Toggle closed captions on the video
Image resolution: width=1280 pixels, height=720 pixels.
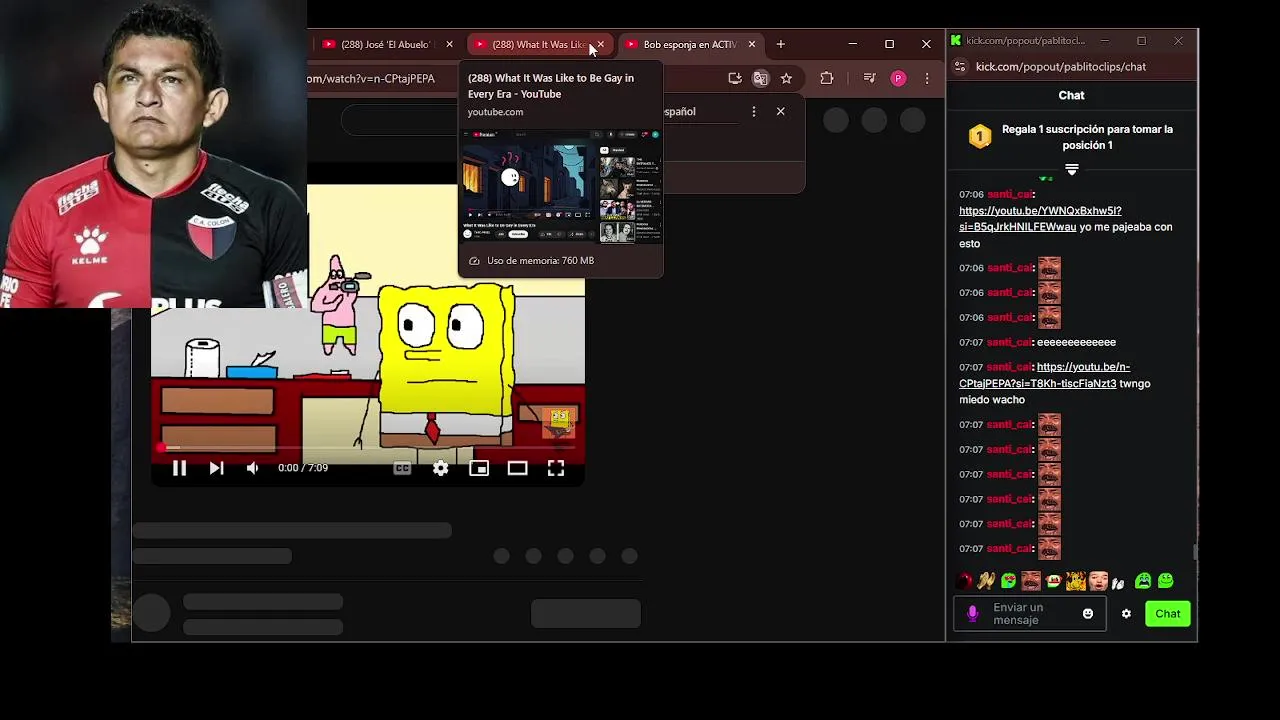[x=402, y=468]
